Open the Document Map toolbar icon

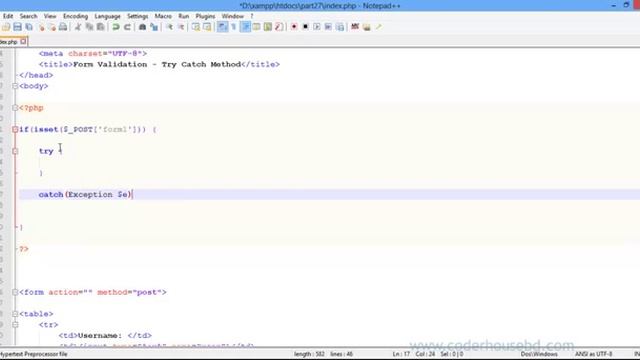tap(268, 27)
